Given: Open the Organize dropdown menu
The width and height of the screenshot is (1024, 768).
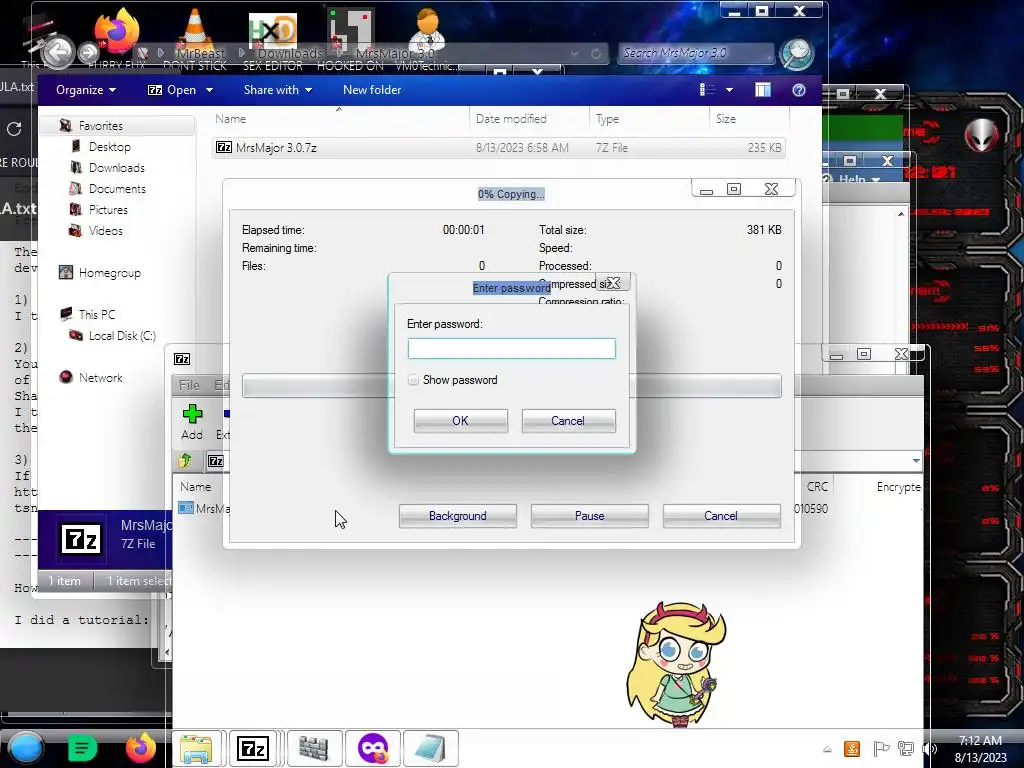Looking at the screenshot, I should 86,90.
